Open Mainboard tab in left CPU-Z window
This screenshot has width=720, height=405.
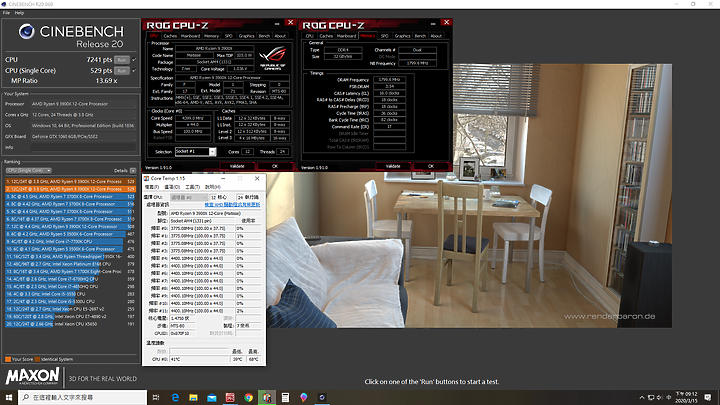[x=190, y=36]
